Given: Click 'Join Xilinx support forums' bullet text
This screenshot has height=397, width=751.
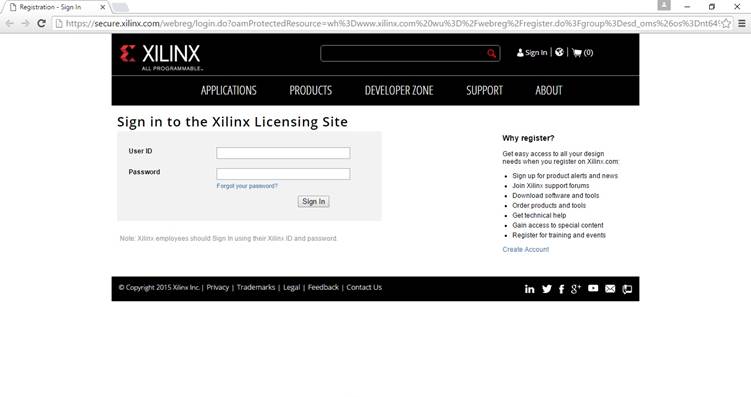Looking at the screenshot, I should coord(551,186).
